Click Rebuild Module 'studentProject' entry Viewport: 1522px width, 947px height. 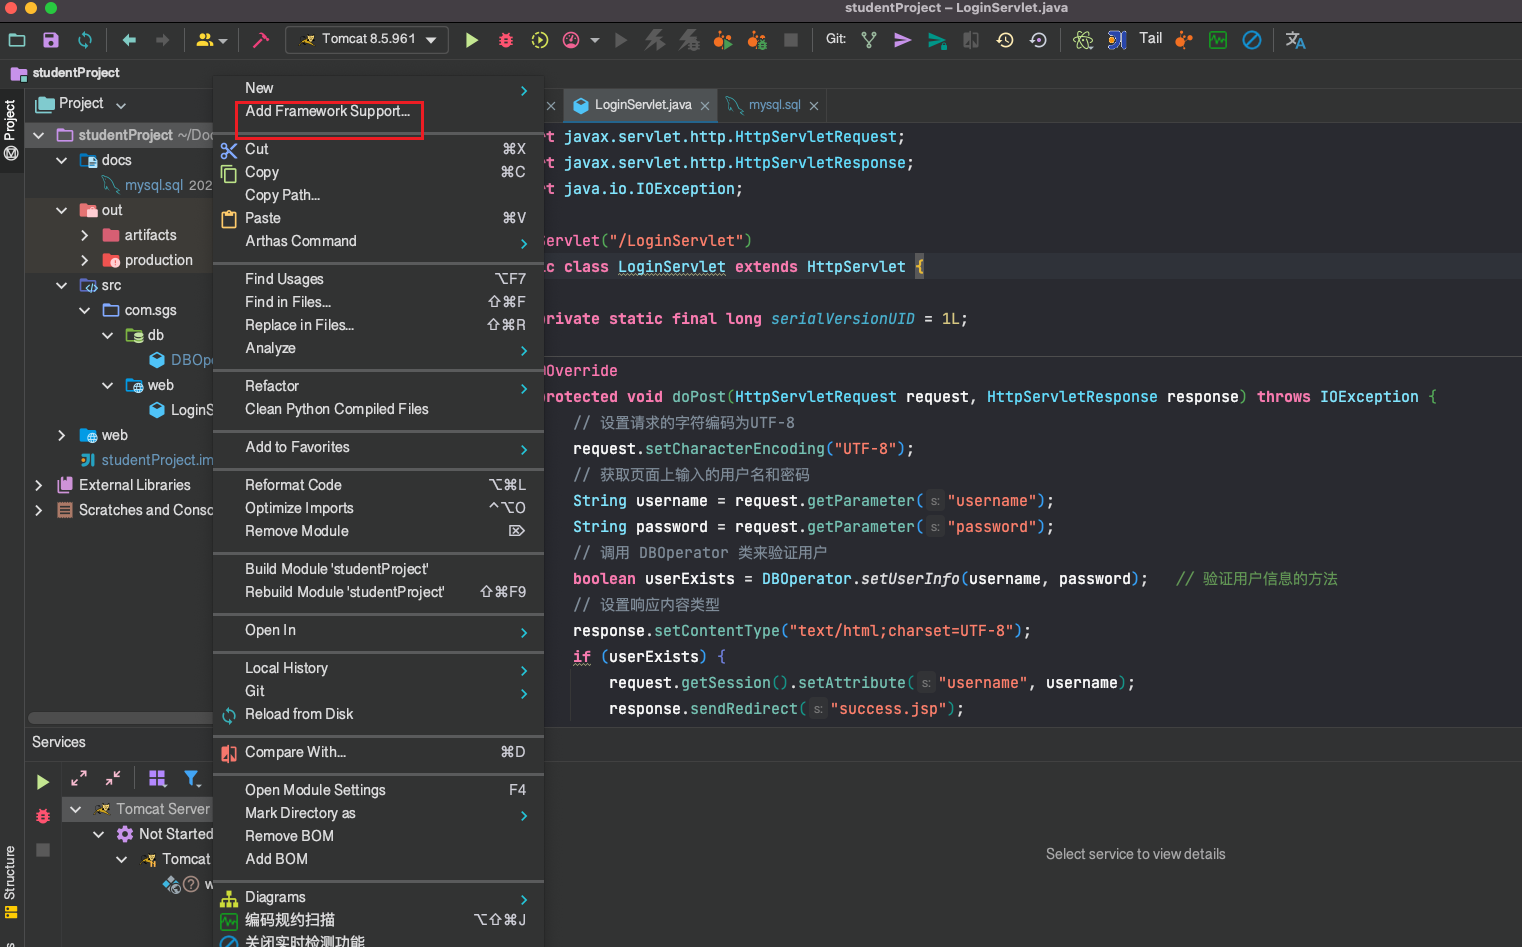coord(378,592)
